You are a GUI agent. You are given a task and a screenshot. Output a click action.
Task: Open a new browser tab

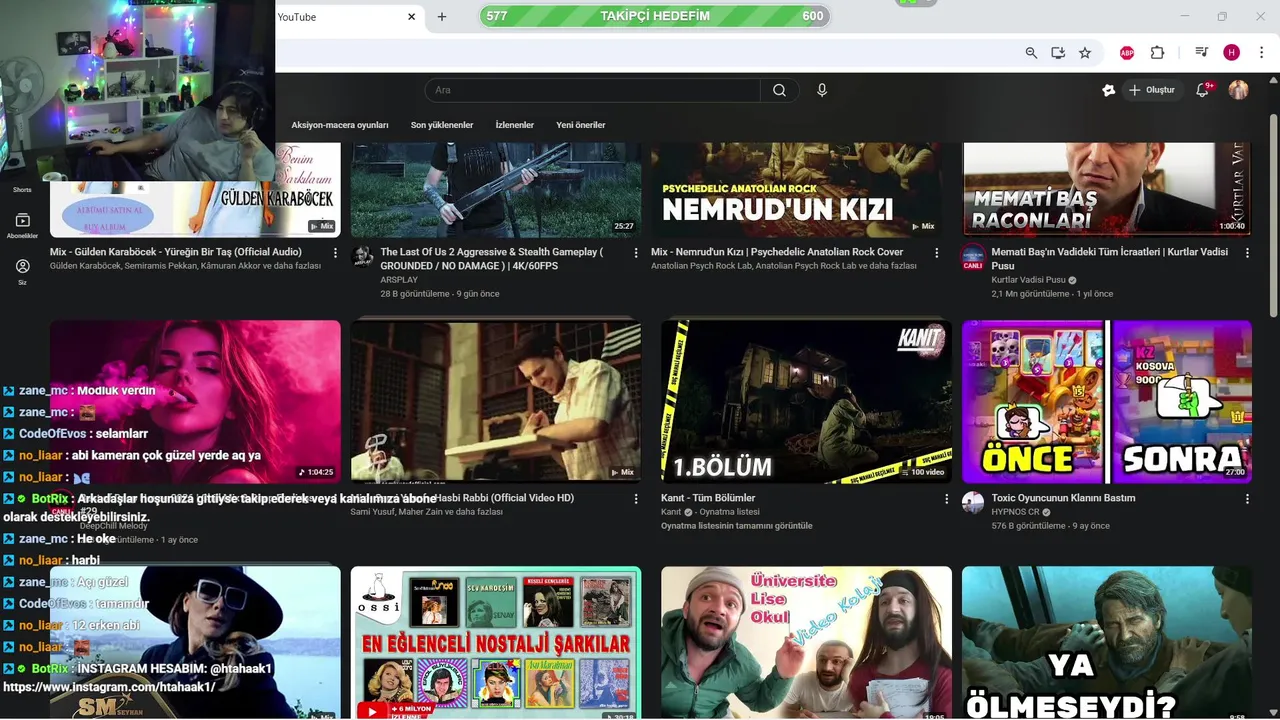tap(442, 17)
